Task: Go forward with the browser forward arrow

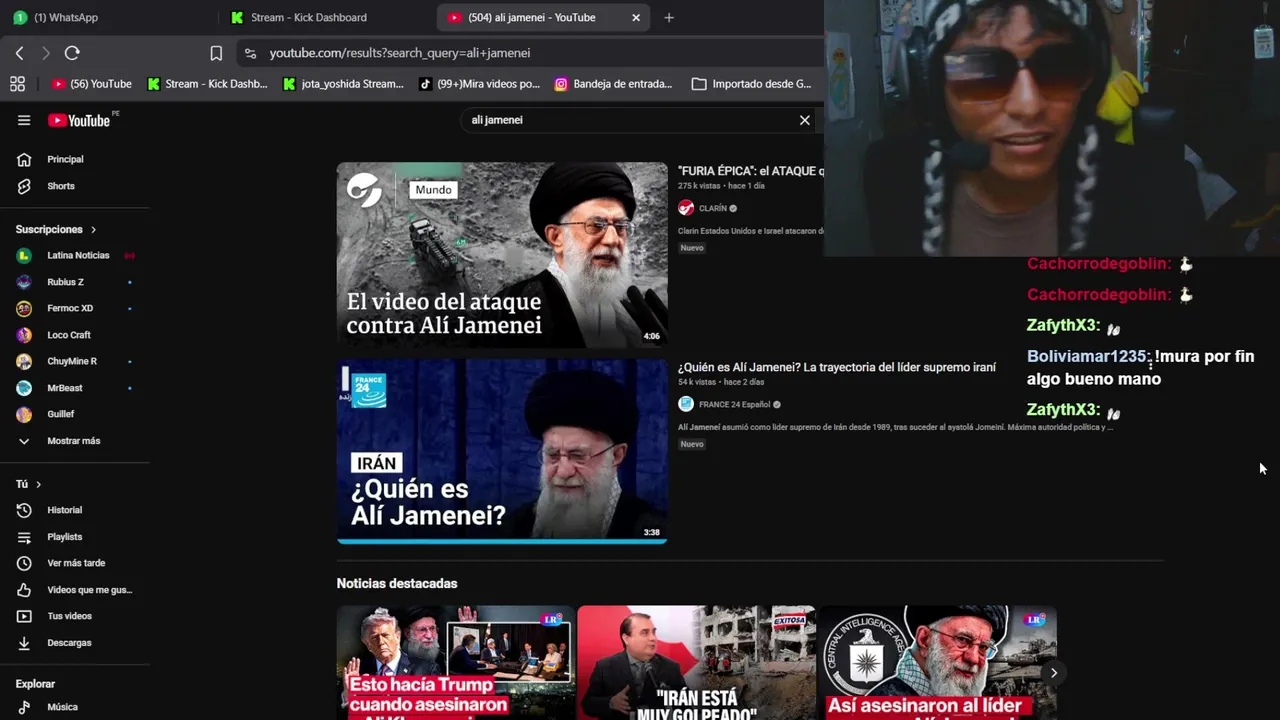Action: click(x=46, y=53)
